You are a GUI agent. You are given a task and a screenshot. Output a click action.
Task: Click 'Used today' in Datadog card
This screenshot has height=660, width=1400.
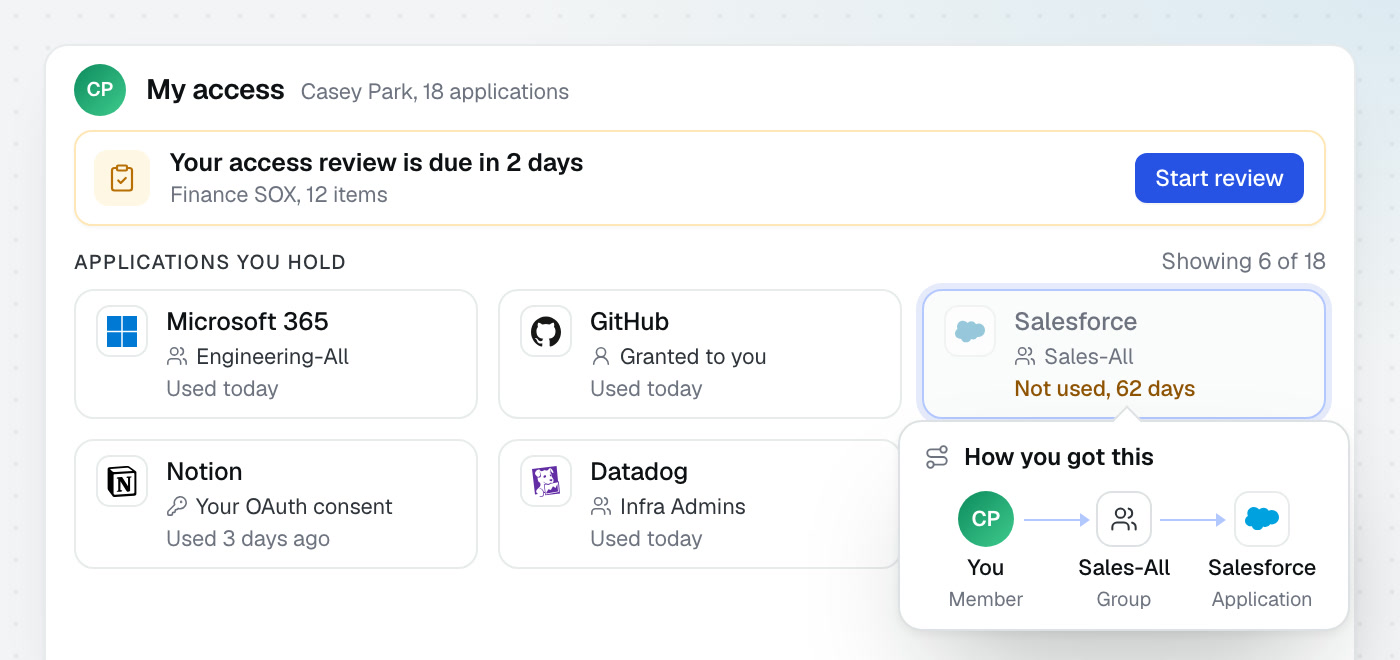tap(646, 538)
